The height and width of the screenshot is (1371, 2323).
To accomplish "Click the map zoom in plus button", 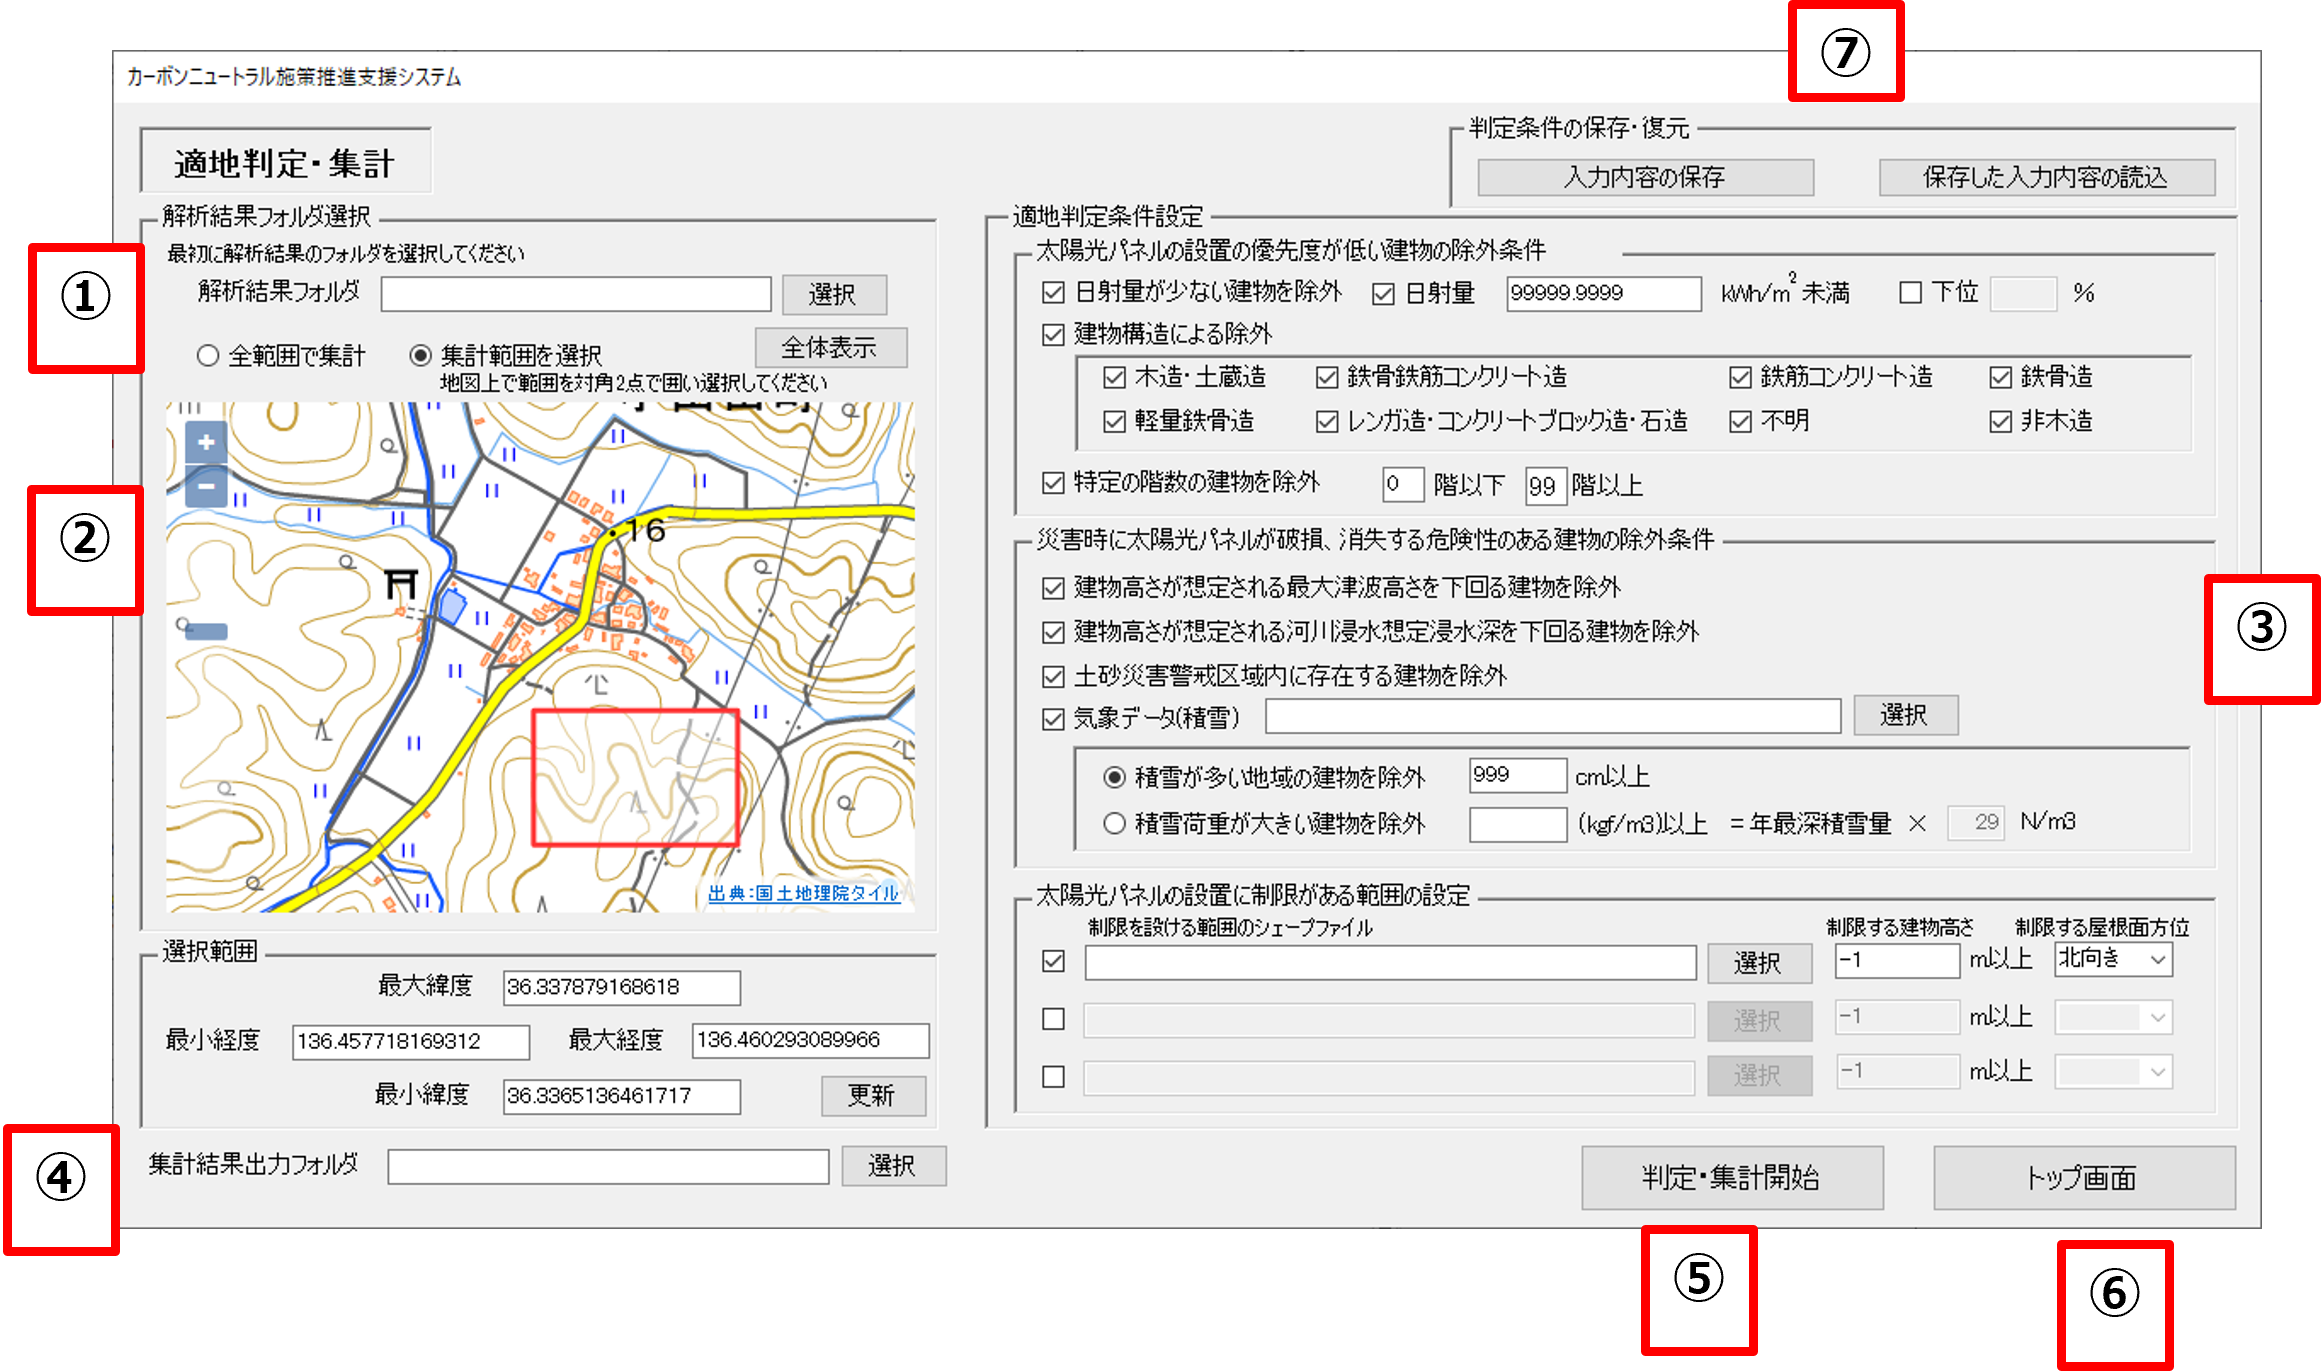I will [x=206, y=442].
